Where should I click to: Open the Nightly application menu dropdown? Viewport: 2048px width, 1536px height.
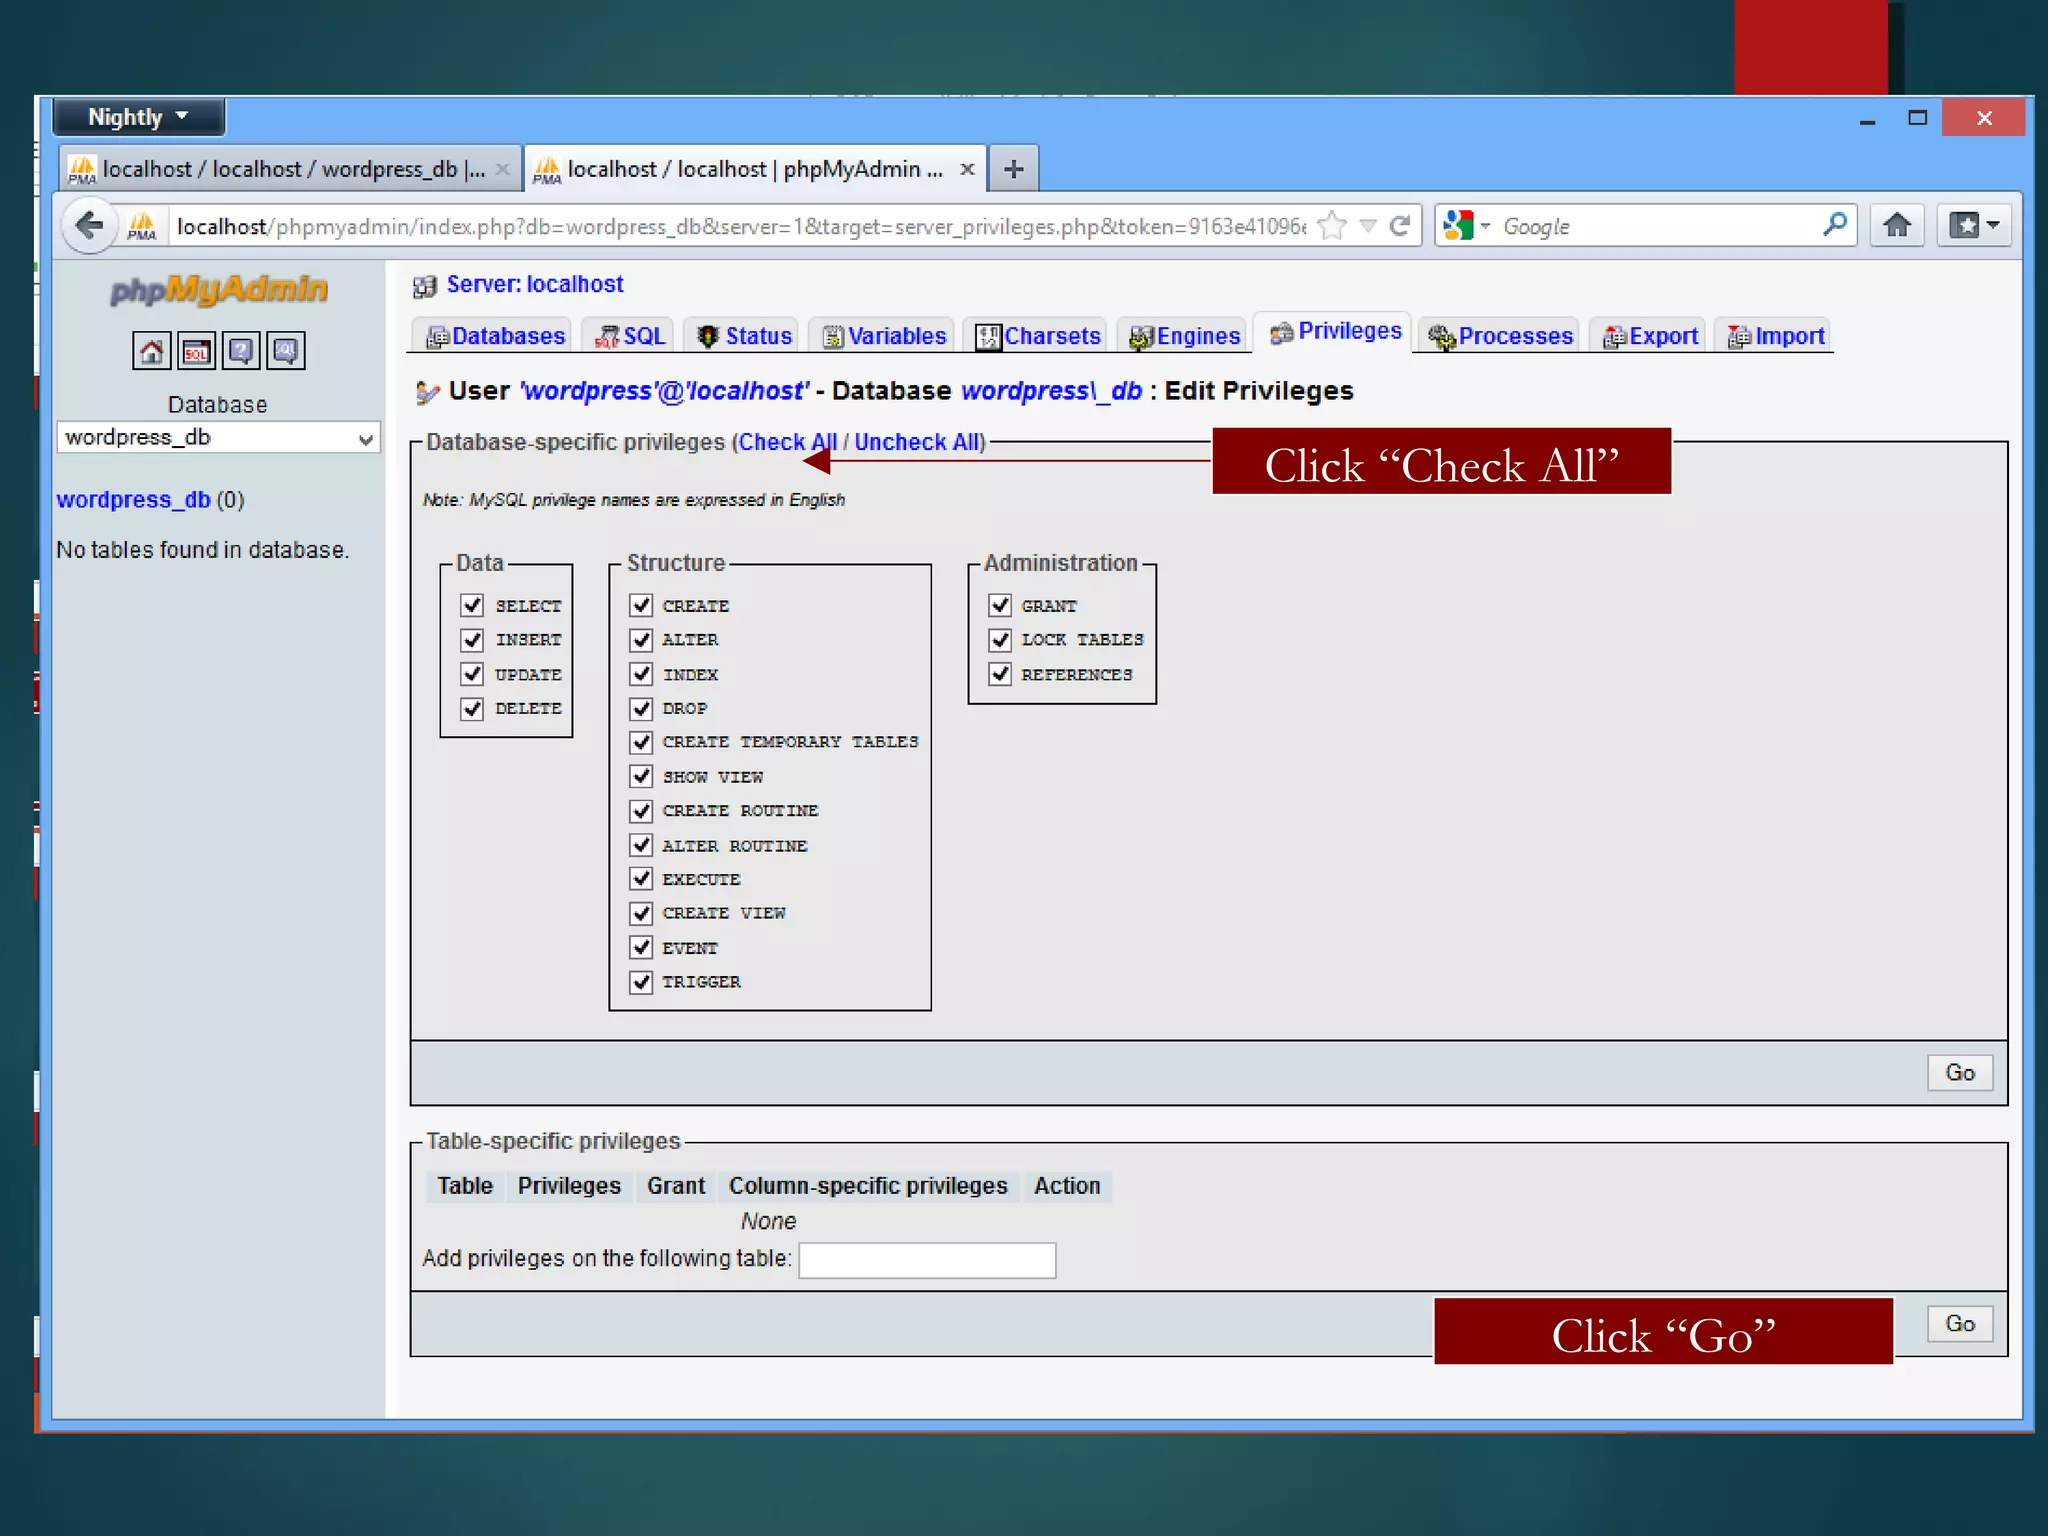(x=138, y=117)
